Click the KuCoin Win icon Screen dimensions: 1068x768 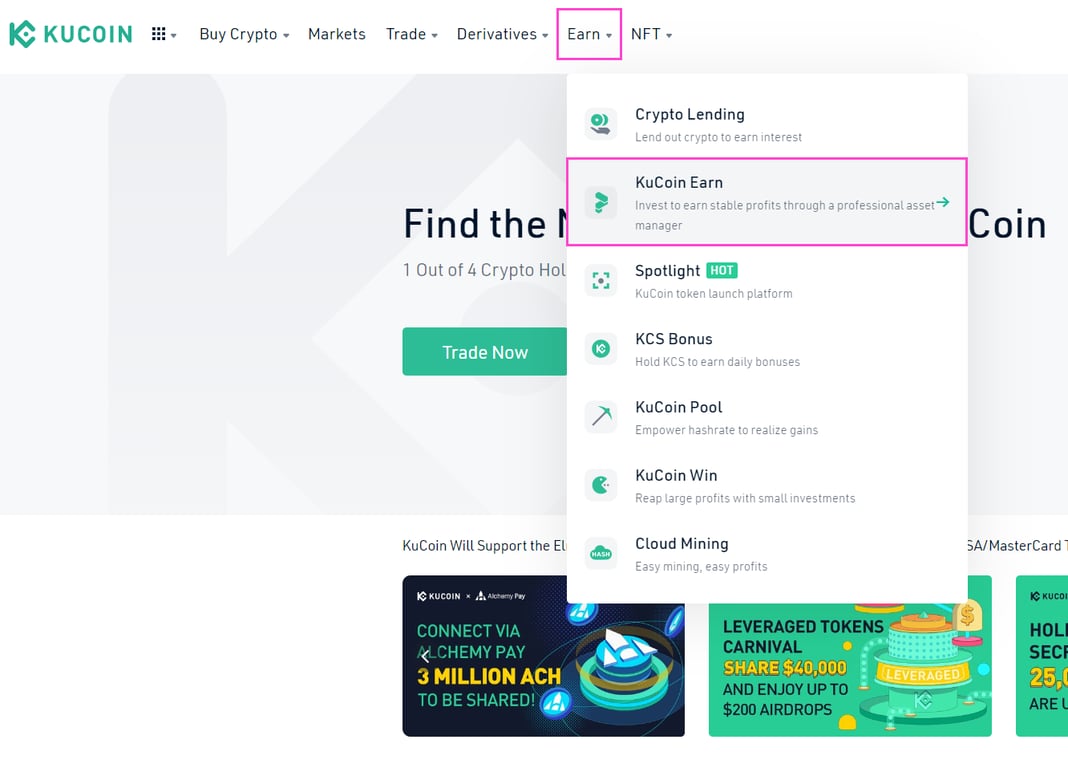601,485
